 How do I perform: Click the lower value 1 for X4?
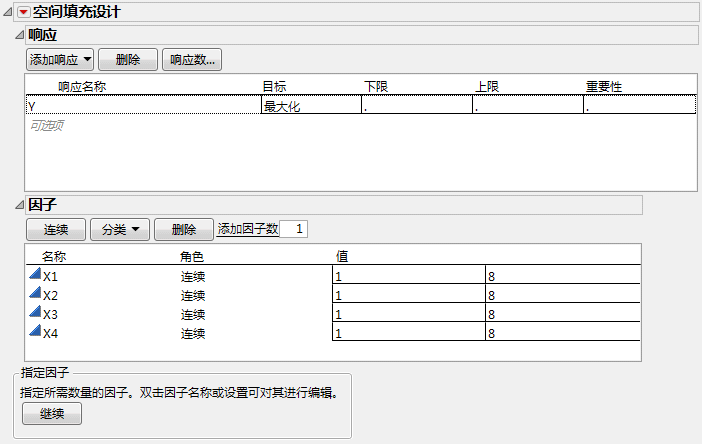[x=409, y=332]
